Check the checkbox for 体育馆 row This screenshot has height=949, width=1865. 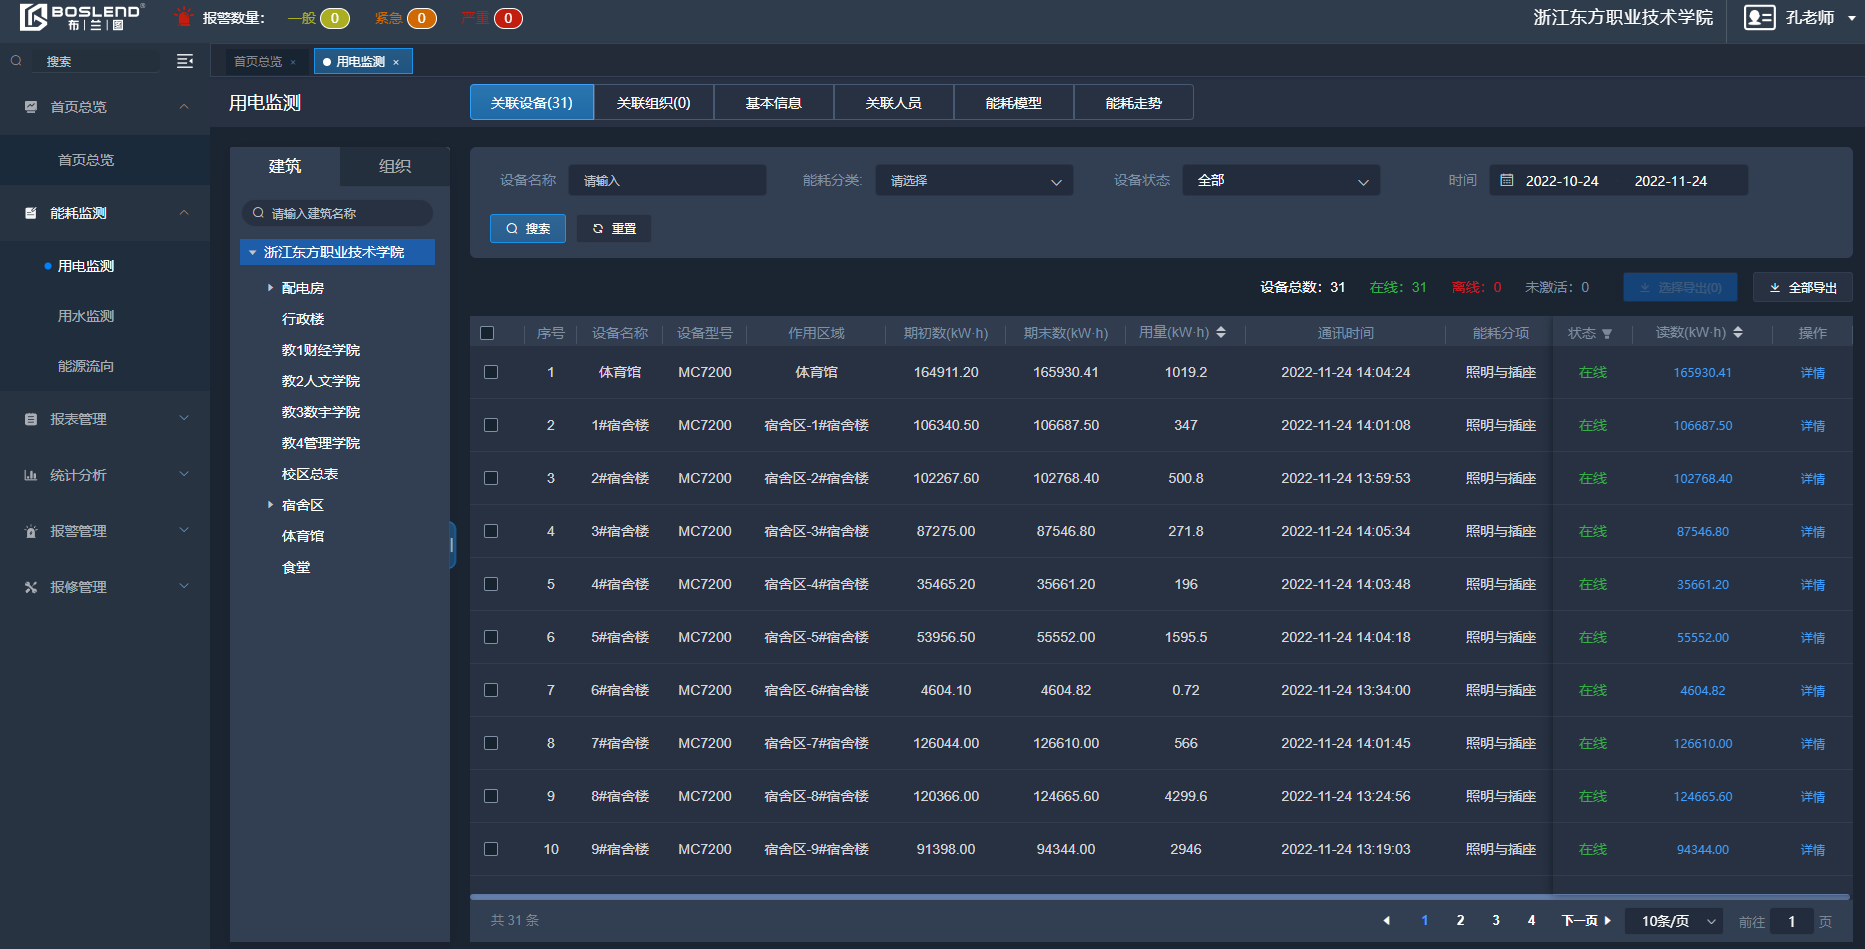click(x=490, y=371)
